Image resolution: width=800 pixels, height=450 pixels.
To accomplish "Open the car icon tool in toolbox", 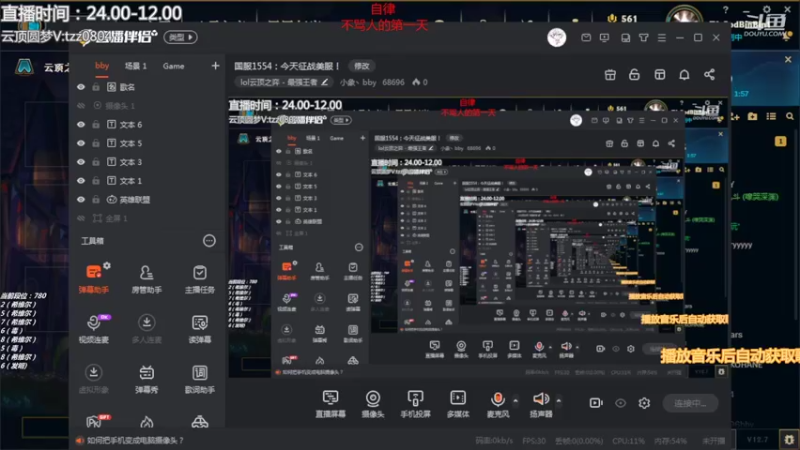I will click(x=199, y=422).
